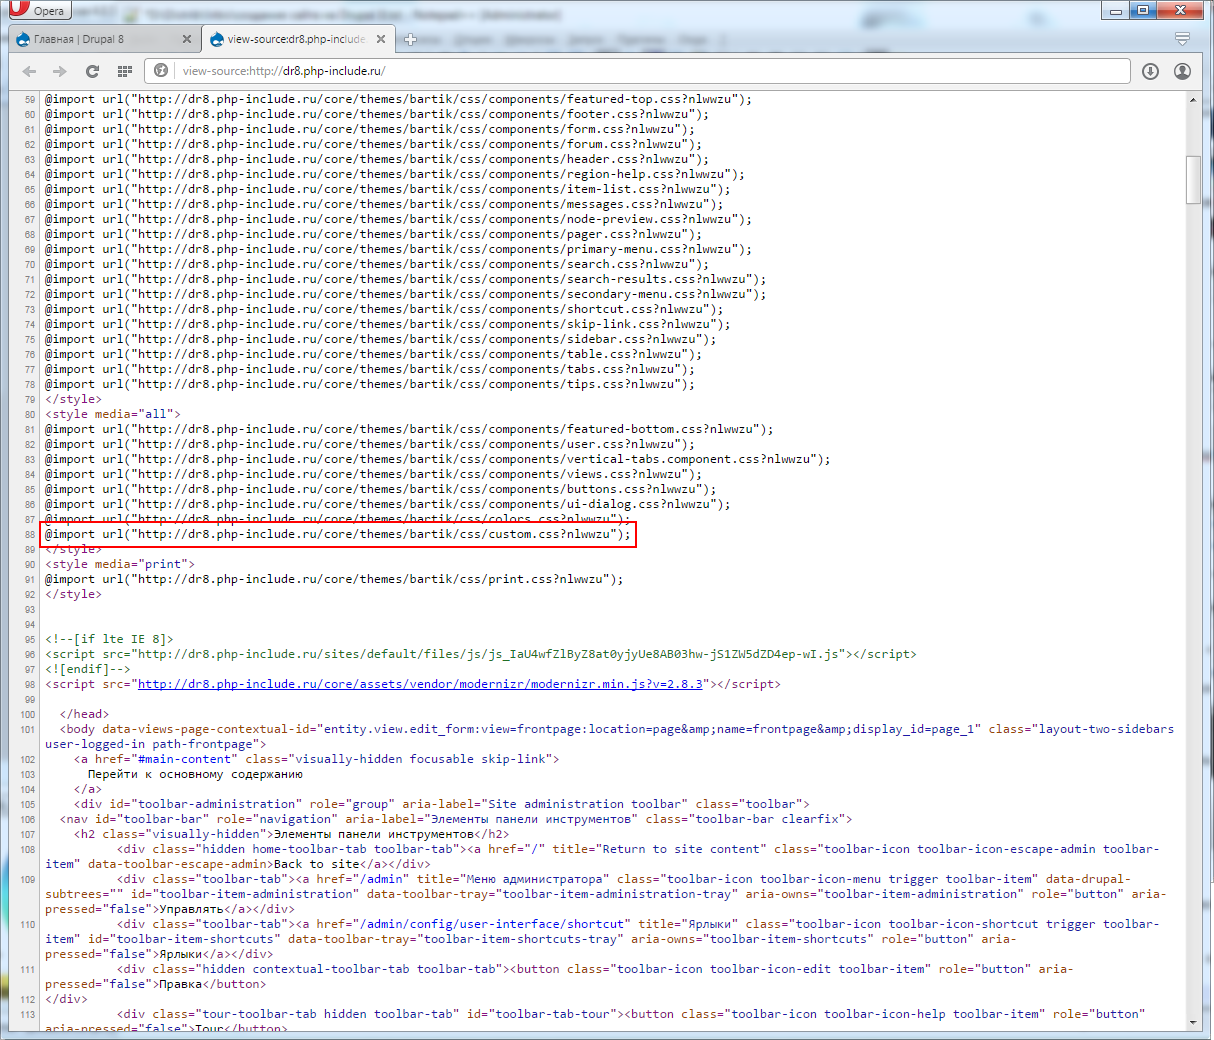Viewport: 1214px width, 1040px height.
Task: Click the ui-dialog.css import line
Action: pos(387,504)
